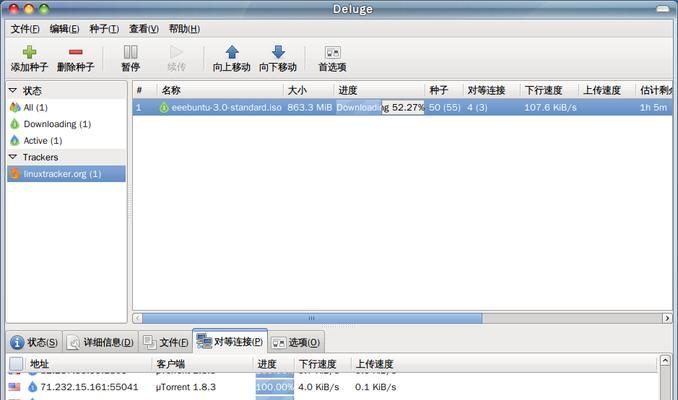Click the green status icon beside eeebuntu-3.0-standard.iso
The image size is (678, 400).
point(164,107)
